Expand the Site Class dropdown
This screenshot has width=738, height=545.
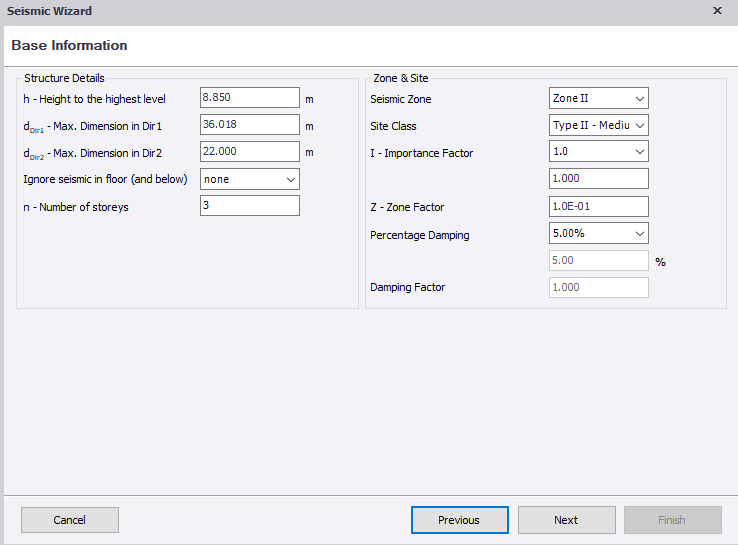[x=599, y=125]
